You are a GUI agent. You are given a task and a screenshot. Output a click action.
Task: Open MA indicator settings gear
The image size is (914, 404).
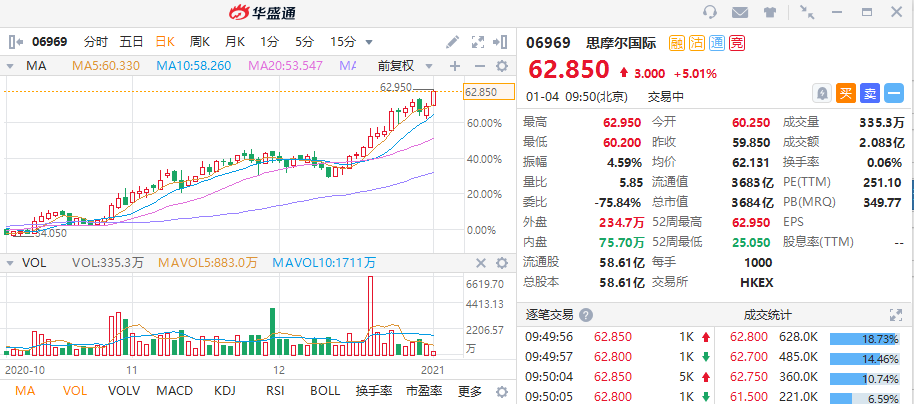(x=501, y=66)
